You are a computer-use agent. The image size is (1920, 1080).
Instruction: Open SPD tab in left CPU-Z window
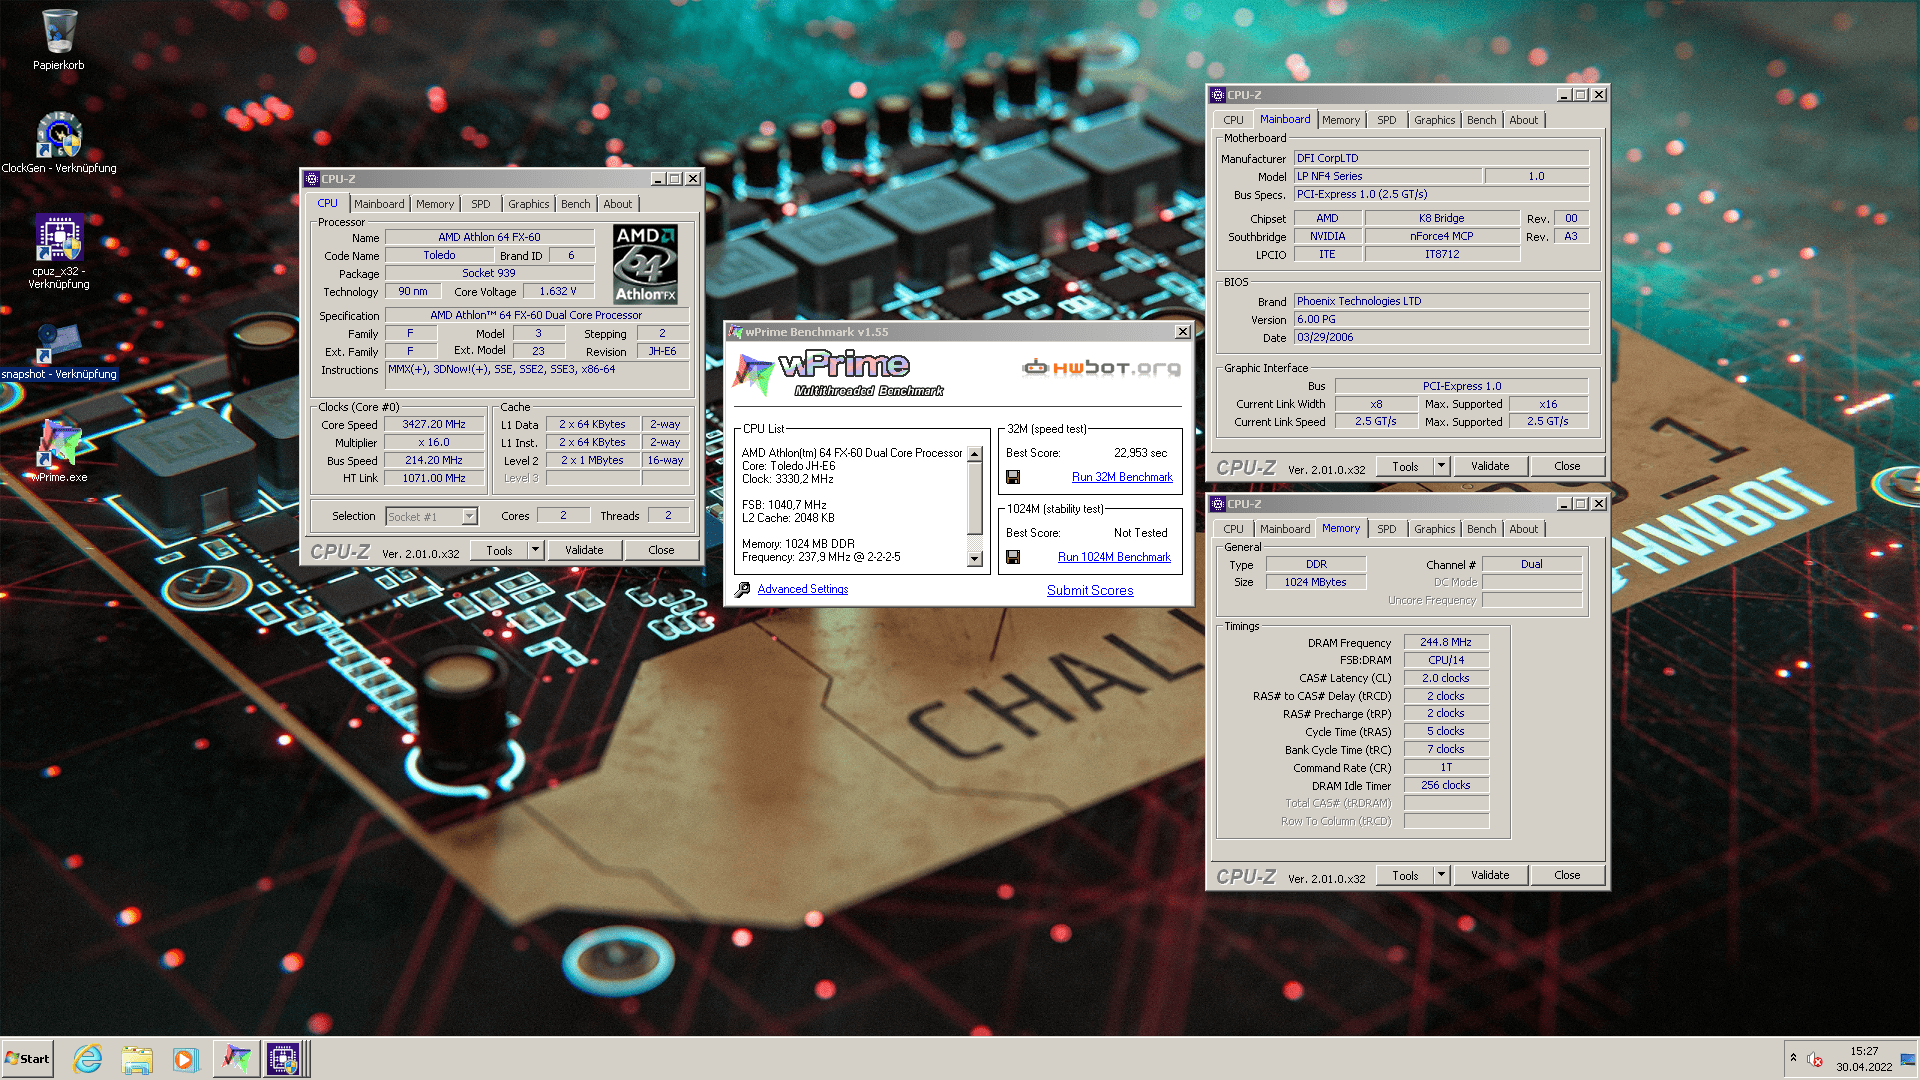tap(481, 204)
